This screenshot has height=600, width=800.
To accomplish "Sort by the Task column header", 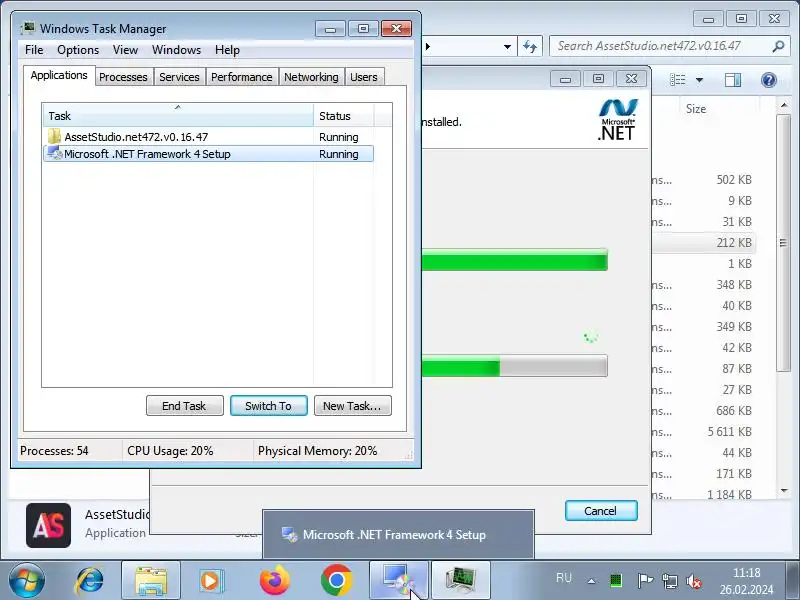I will (178, 116).
